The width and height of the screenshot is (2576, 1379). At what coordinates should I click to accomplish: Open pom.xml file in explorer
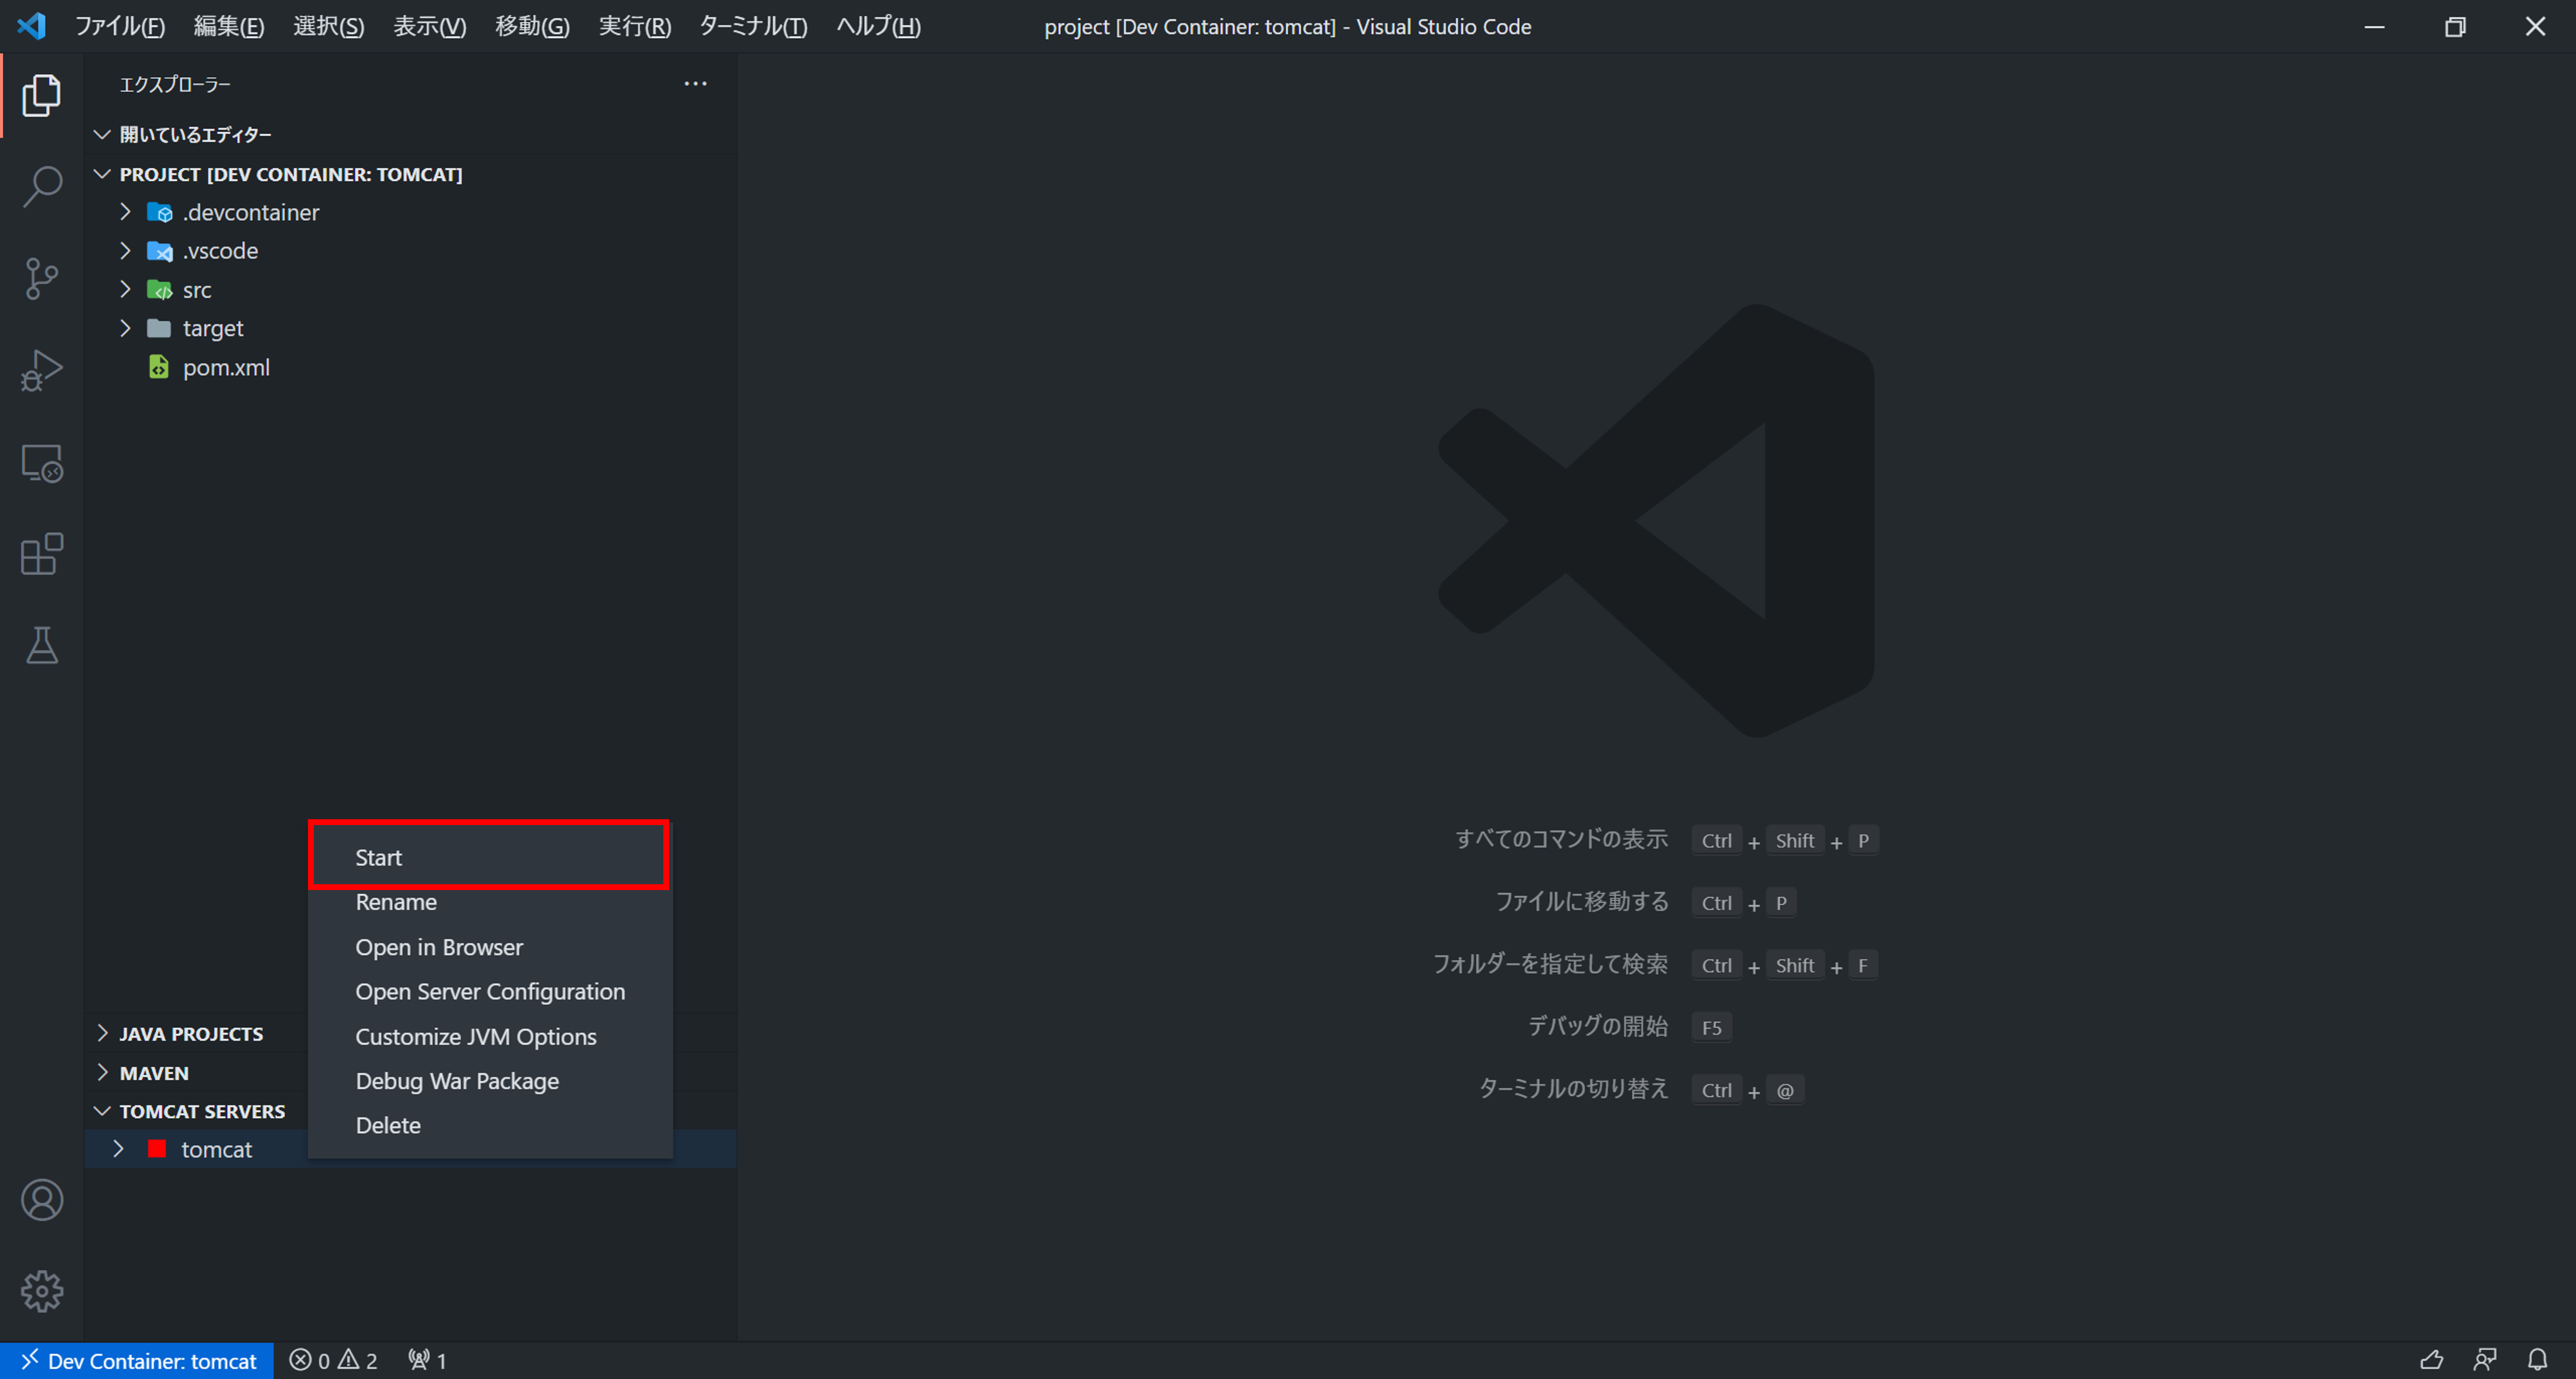(226, 367)
